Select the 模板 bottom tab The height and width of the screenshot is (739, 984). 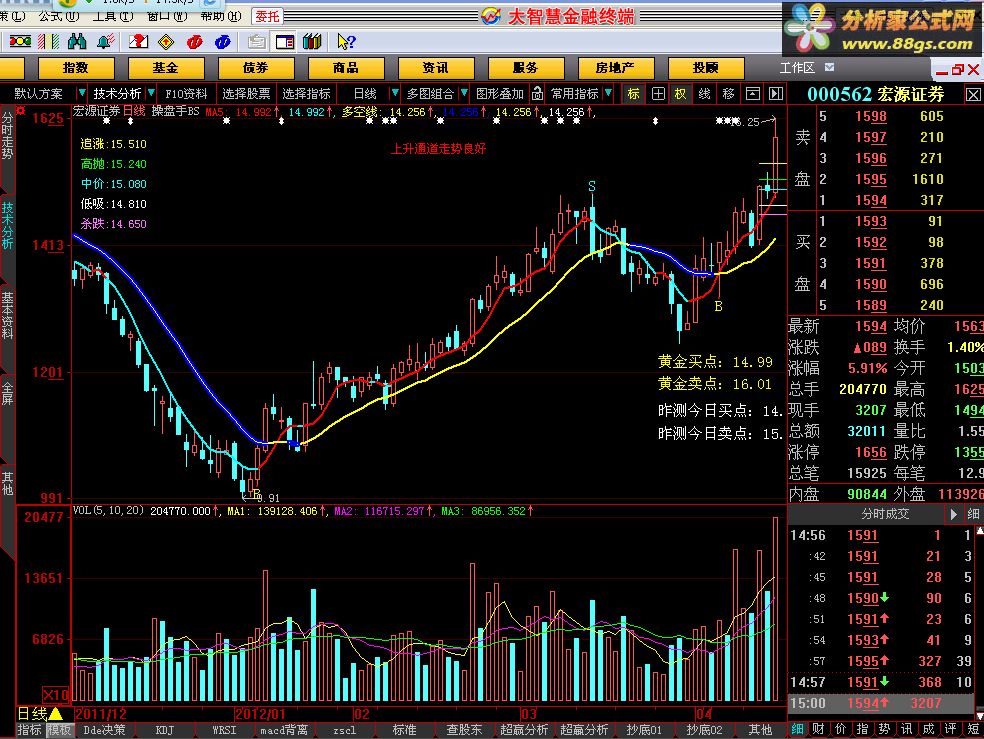point(60,730)
